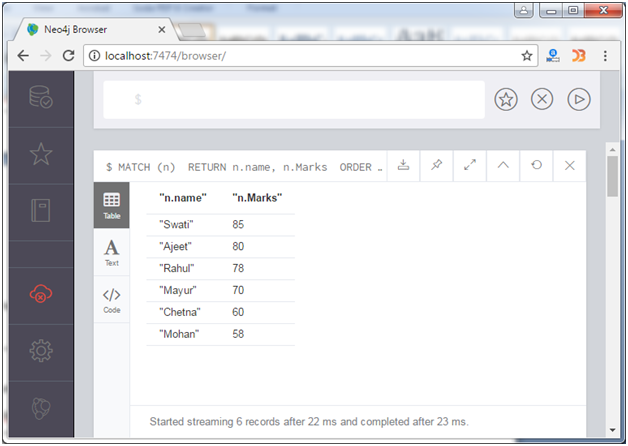Open the Documentation book icon
Image resolution: width=628 pixels, height=446 pixels.
pyautogui.click(x=41, y=212)
